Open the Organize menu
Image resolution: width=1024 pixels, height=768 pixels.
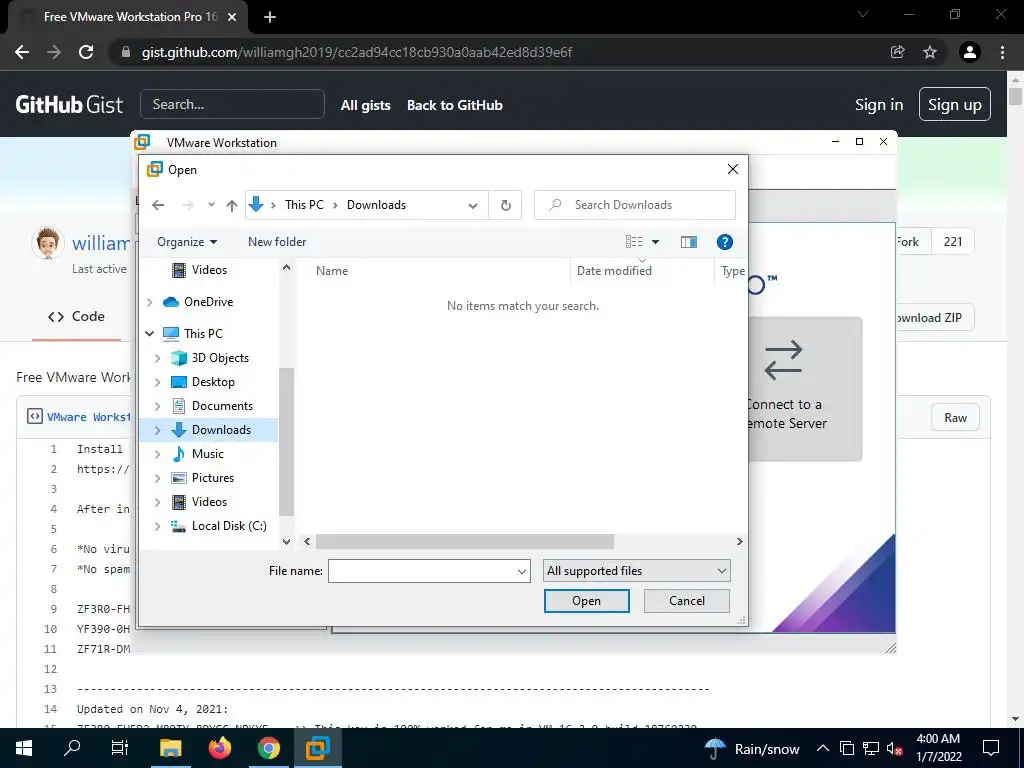(x=187, y=242)
